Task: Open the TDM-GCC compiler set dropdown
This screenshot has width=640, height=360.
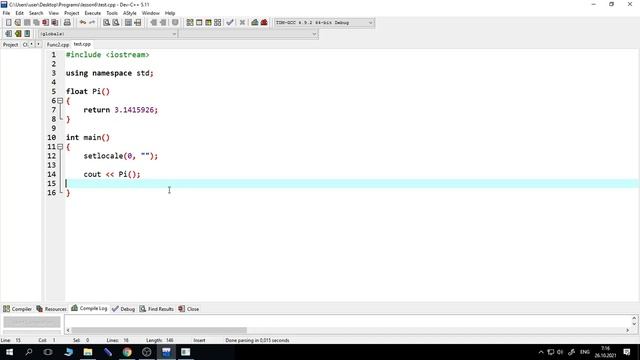Action: coord(324,23)
